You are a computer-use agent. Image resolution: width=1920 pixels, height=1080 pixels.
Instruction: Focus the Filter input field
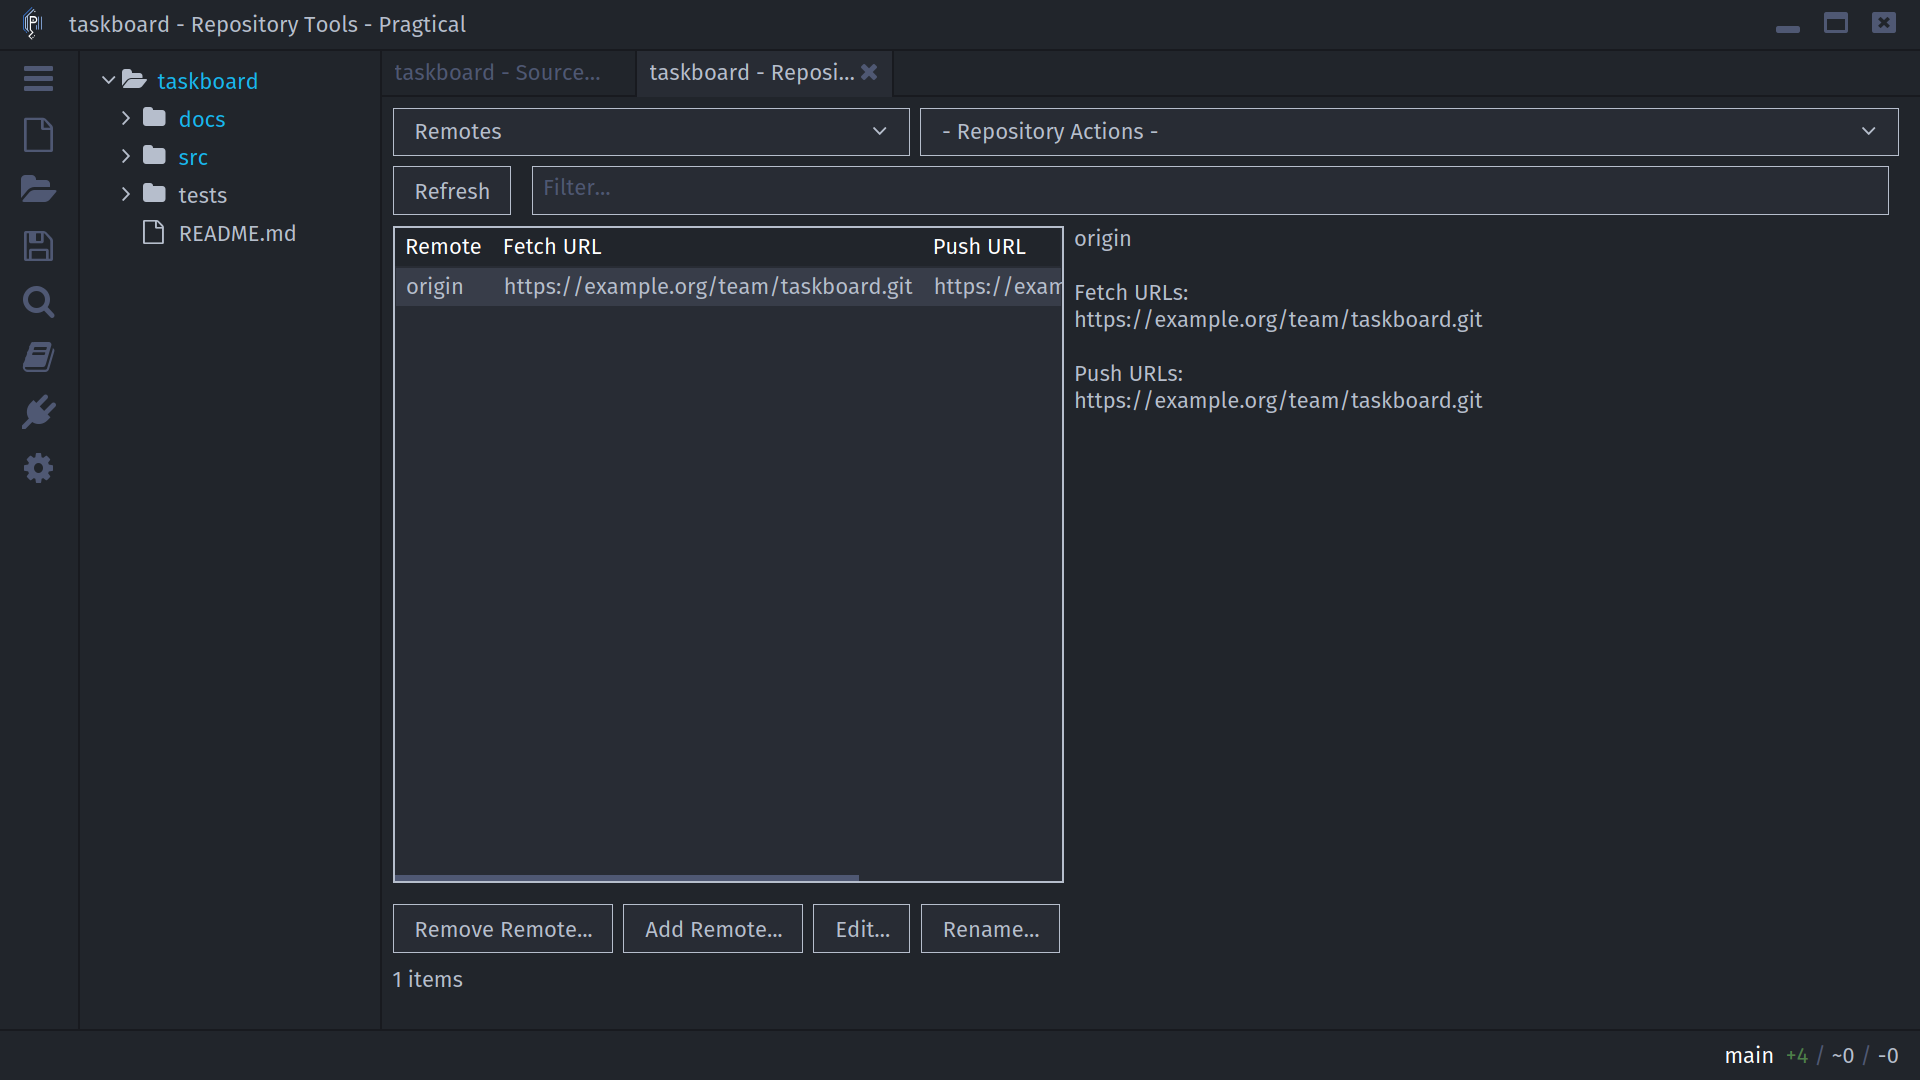pyautogui.click(x=1210, y=190)
